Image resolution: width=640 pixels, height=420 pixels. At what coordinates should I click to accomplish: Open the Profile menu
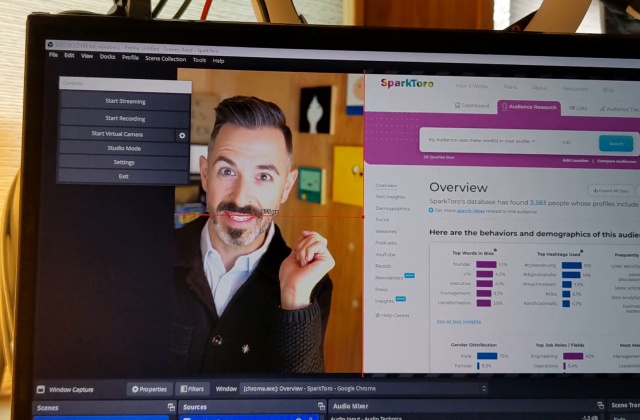click(130, 58)
